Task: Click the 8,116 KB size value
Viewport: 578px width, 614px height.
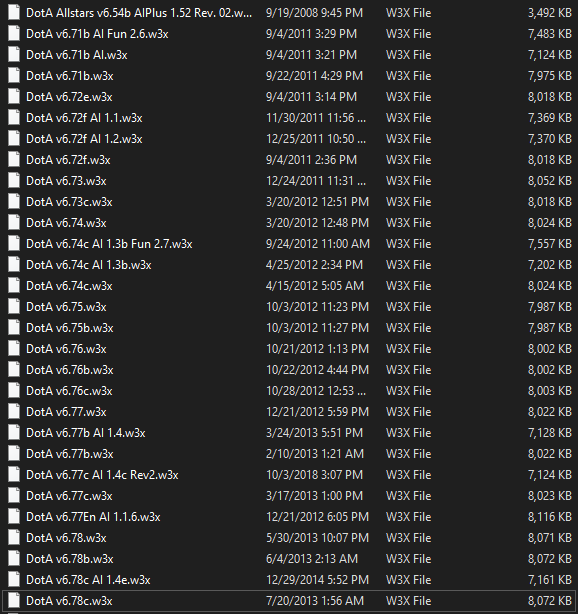Action: click(x=550, y=517)
